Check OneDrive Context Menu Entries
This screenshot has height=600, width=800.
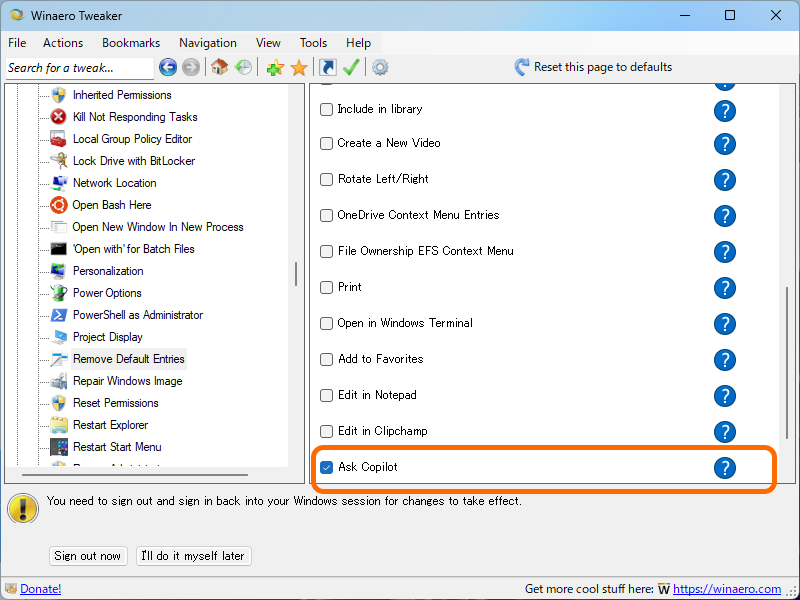coord(326,215)
